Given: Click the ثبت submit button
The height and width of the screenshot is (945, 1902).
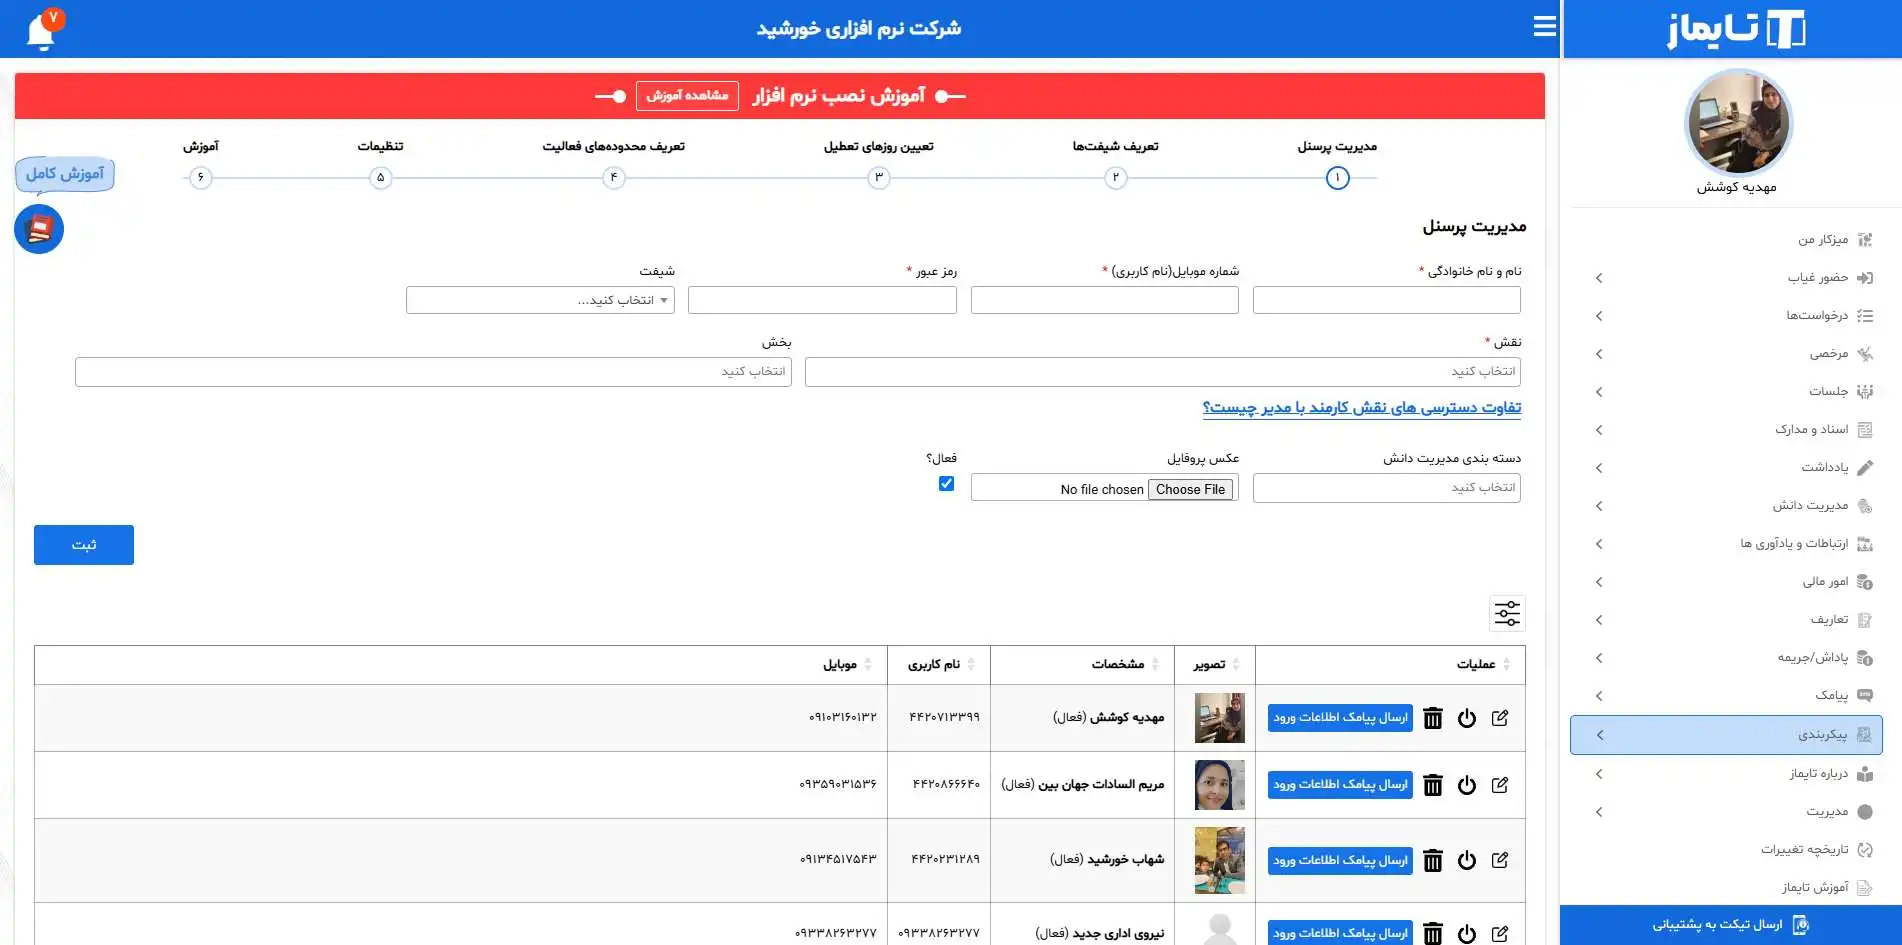Looking at the screenshot, I should click(84, 545).
